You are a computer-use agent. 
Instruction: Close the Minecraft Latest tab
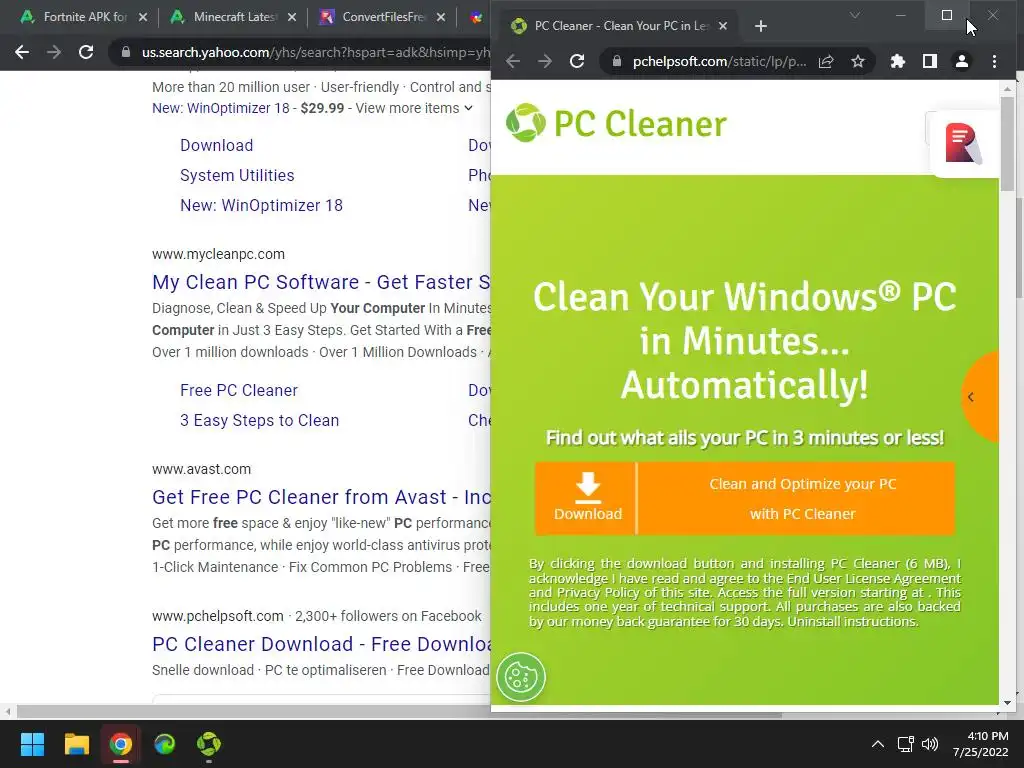click(292, 17)
